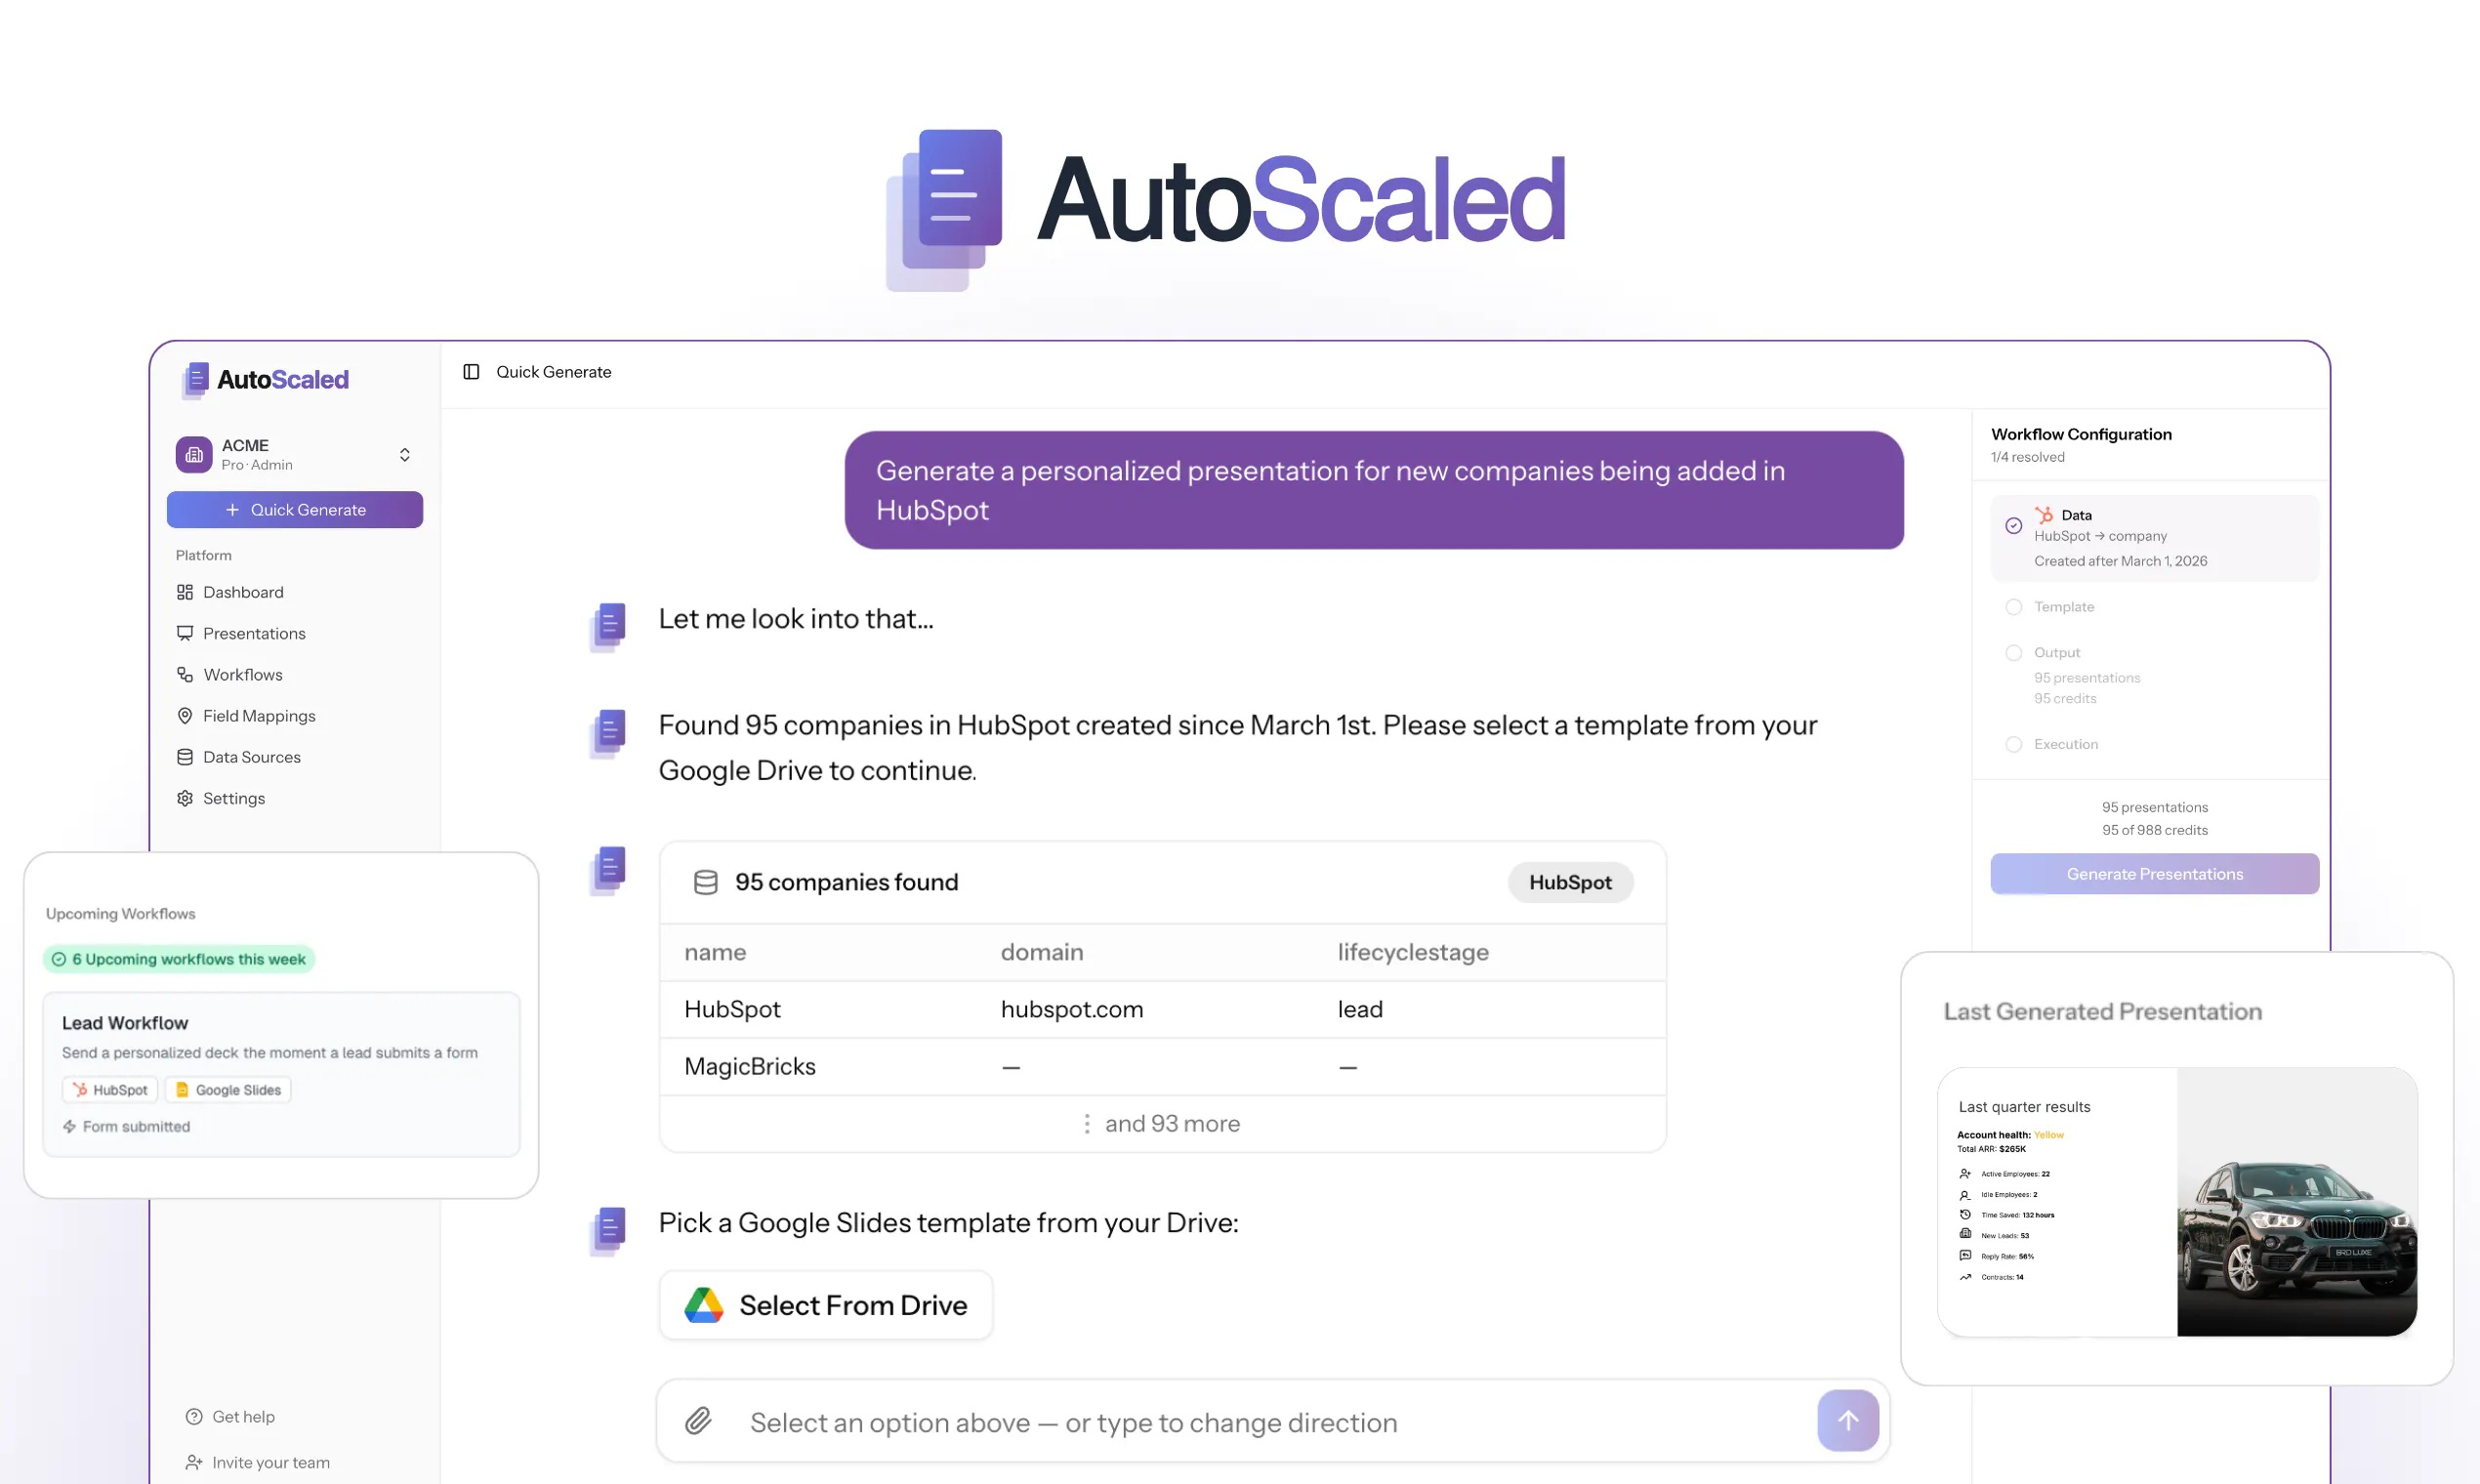Send message with the arrow-up button

coord(1847,1420)
